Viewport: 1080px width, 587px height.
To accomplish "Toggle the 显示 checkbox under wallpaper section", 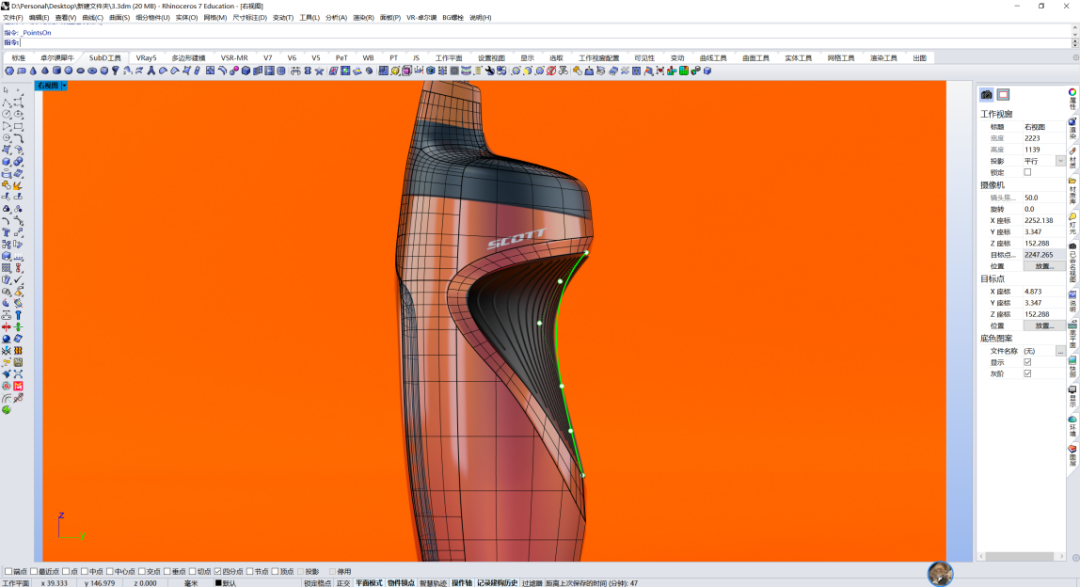I will click(1027, 362).
